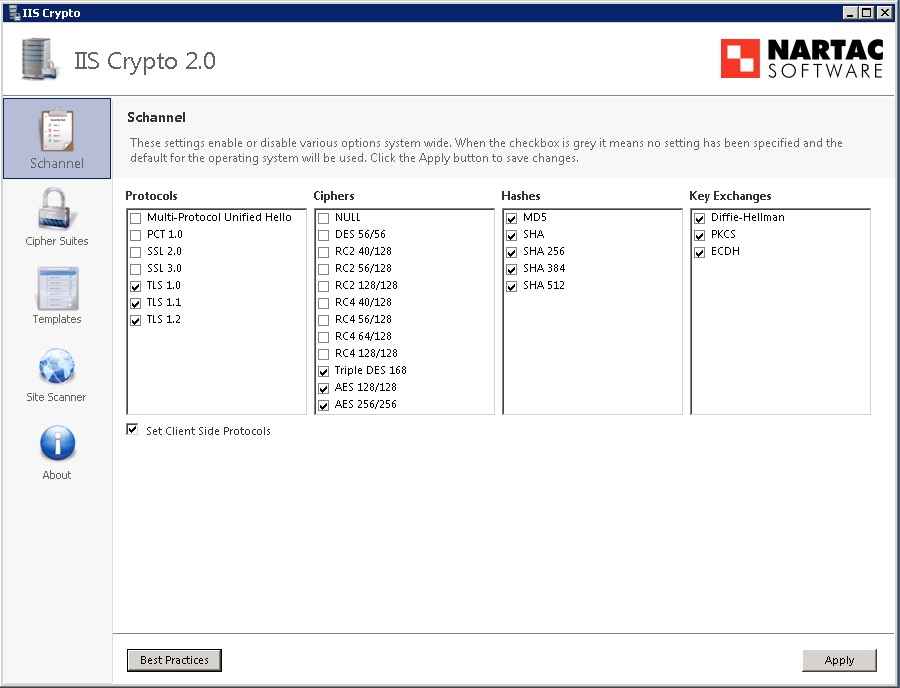Check RC4 40/128 cipher
The image size is (900, 688).
[324, 303]
